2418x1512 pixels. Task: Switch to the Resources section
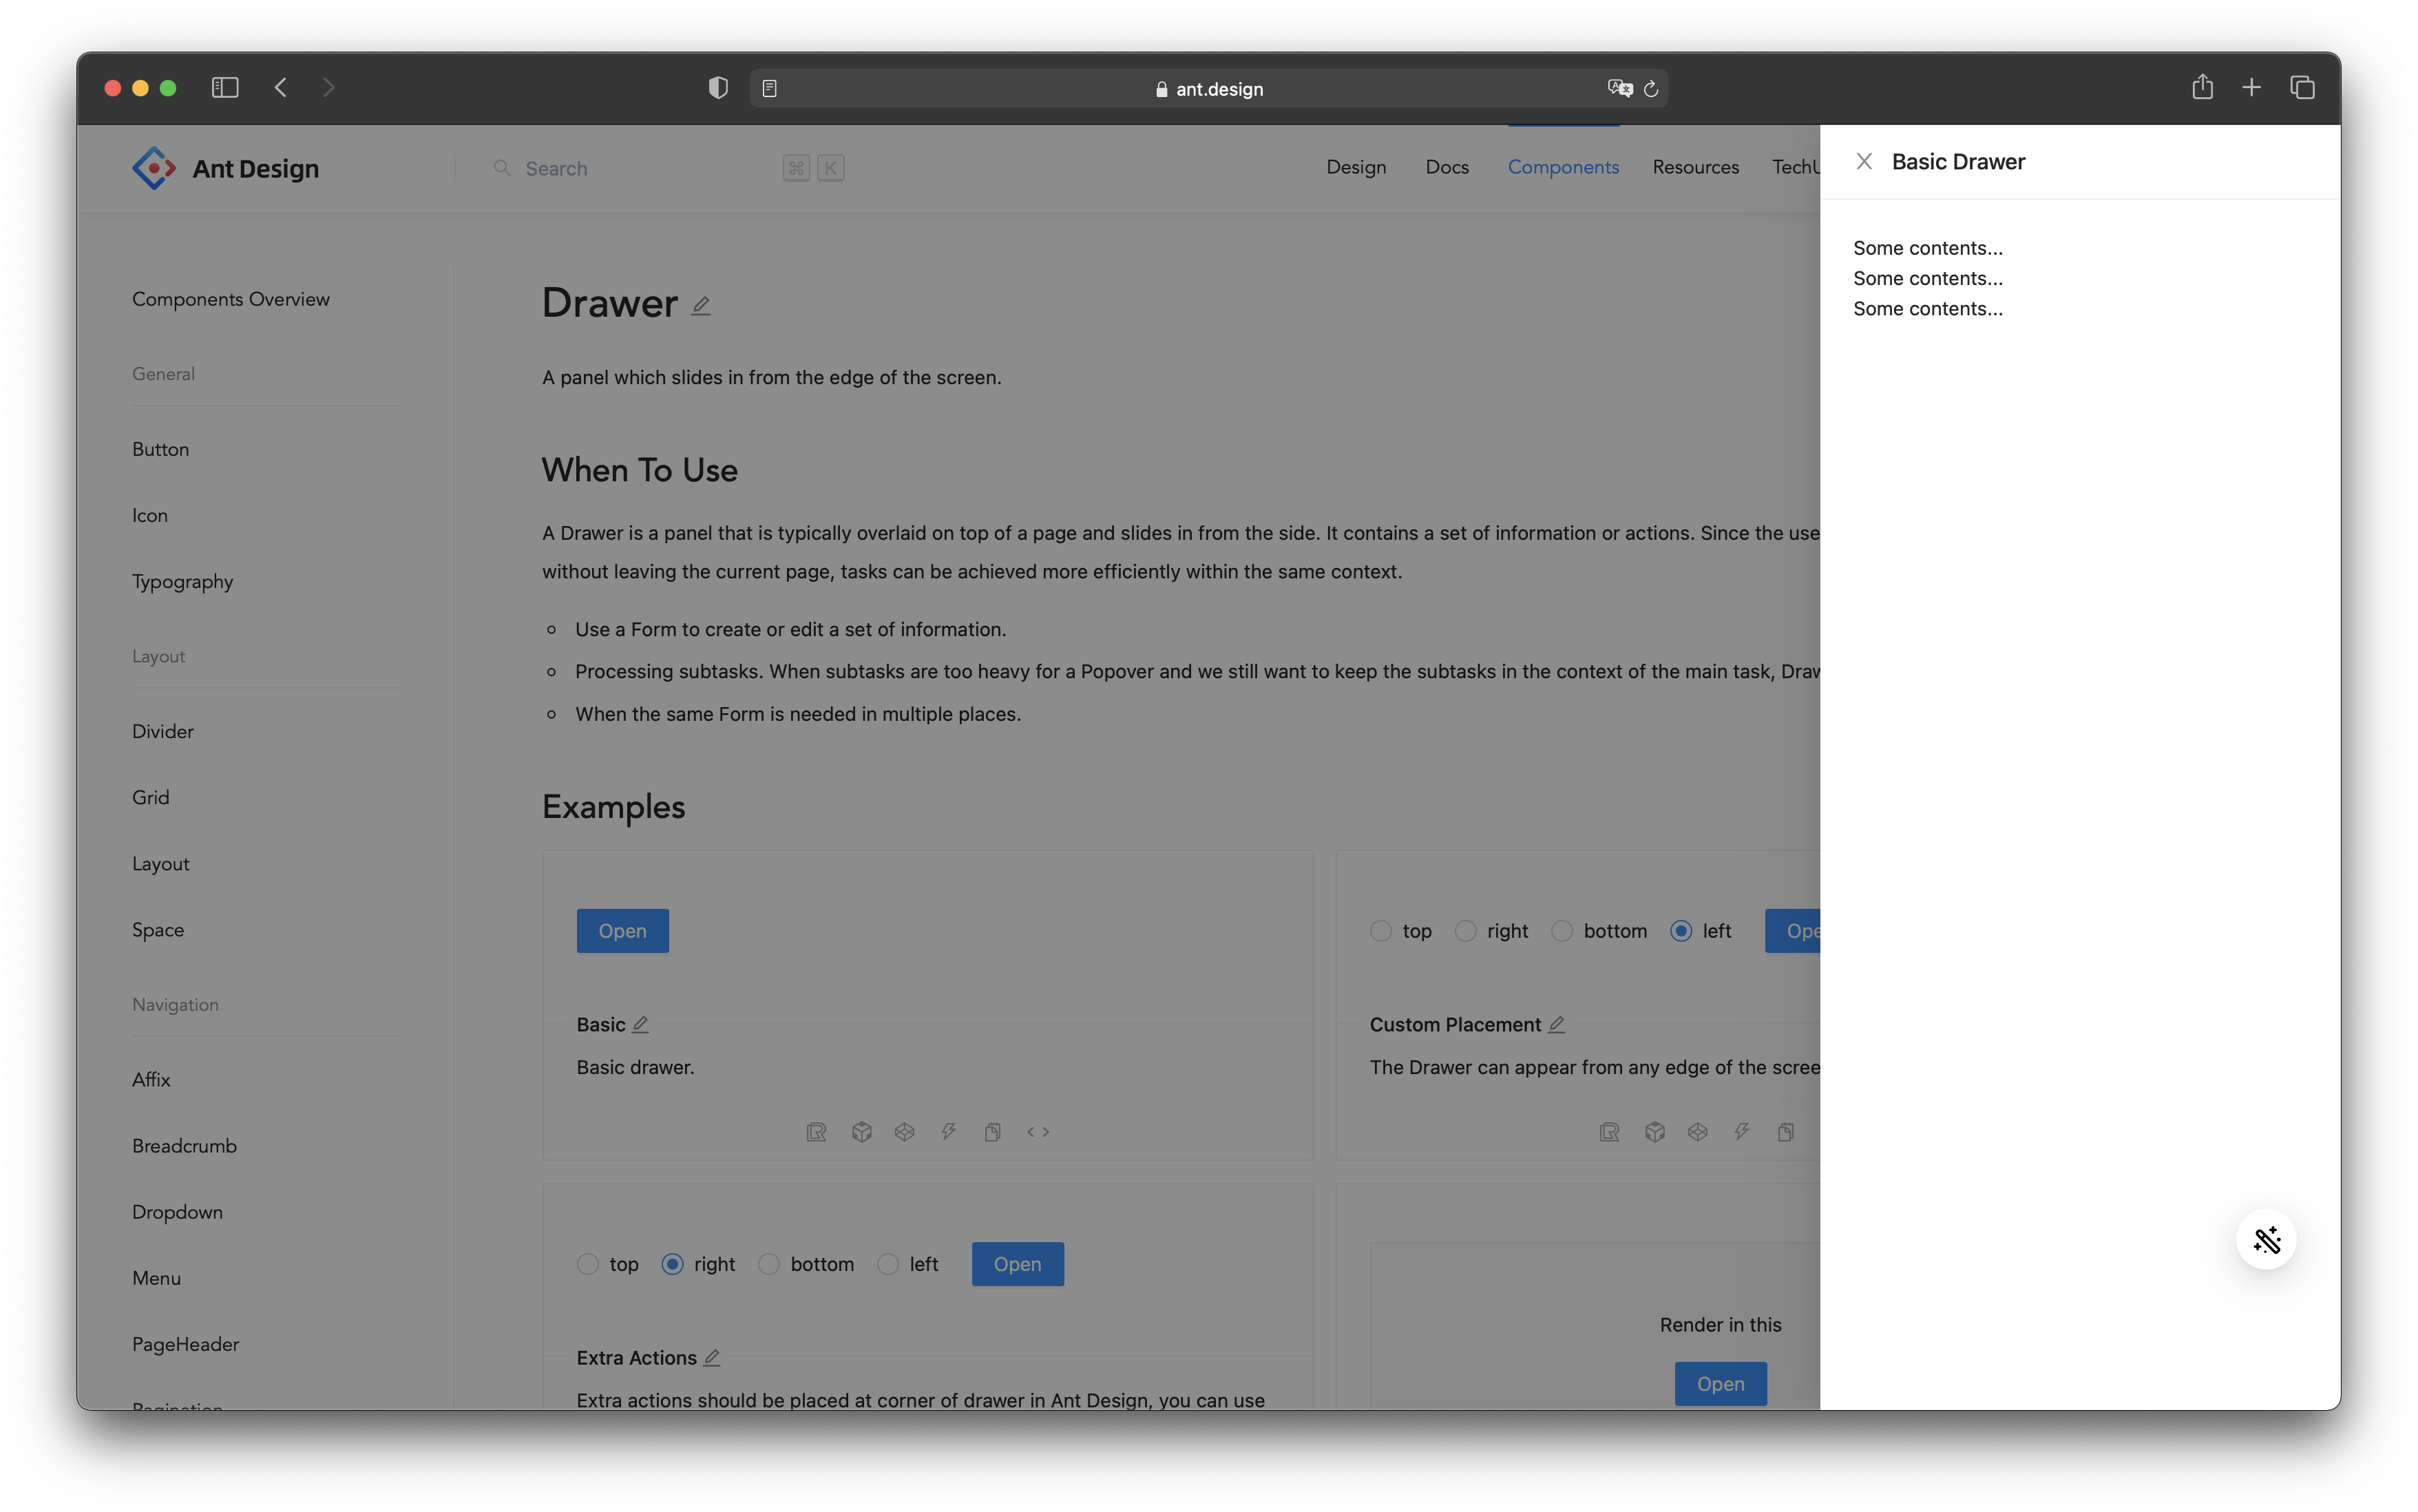pyautogui.click(x=1695, y=167)
